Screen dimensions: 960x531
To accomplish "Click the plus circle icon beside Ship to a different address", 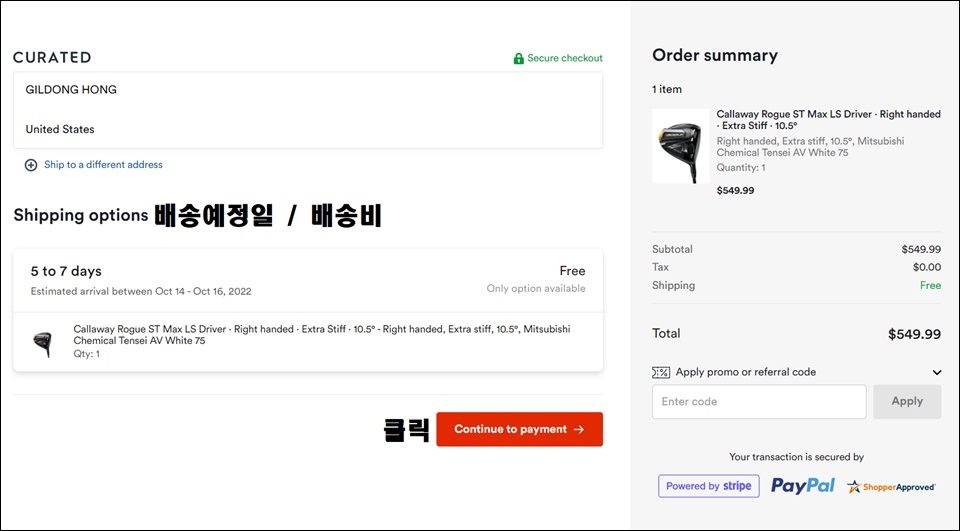I will click(31, 165).
